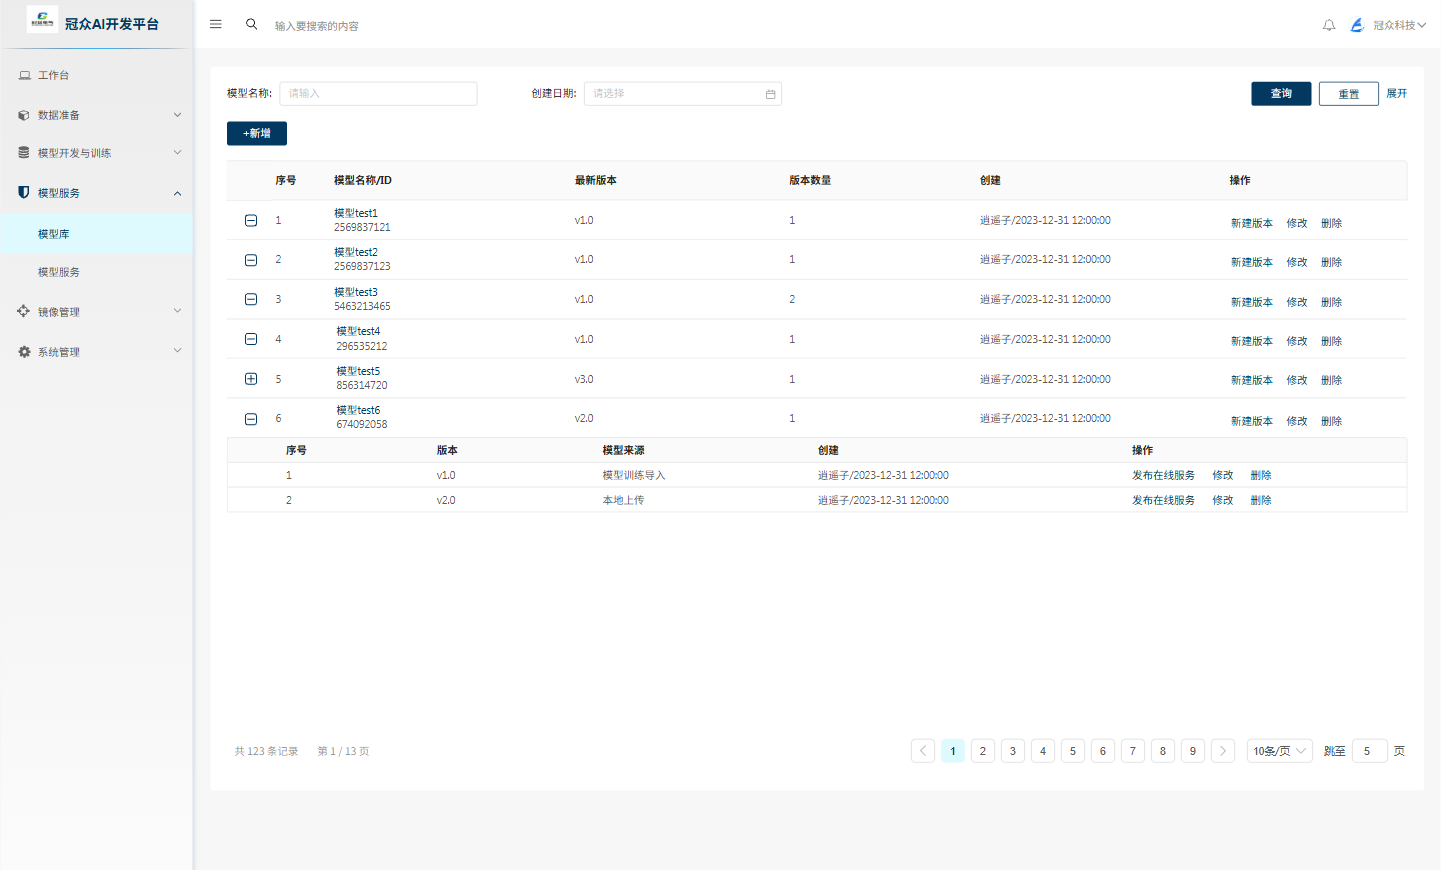Screen dimensions: 1441x870
Task: Click the 模型名称 input field
Action: click(378, 94)
